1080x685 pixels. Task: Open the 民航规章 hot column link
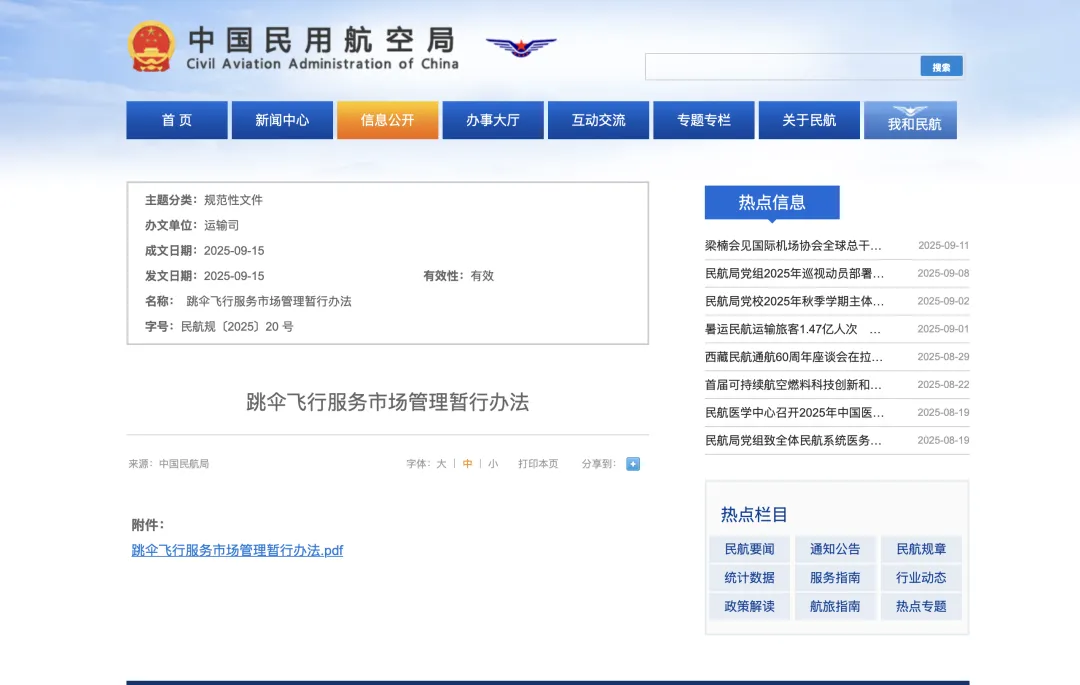point(920,548)
